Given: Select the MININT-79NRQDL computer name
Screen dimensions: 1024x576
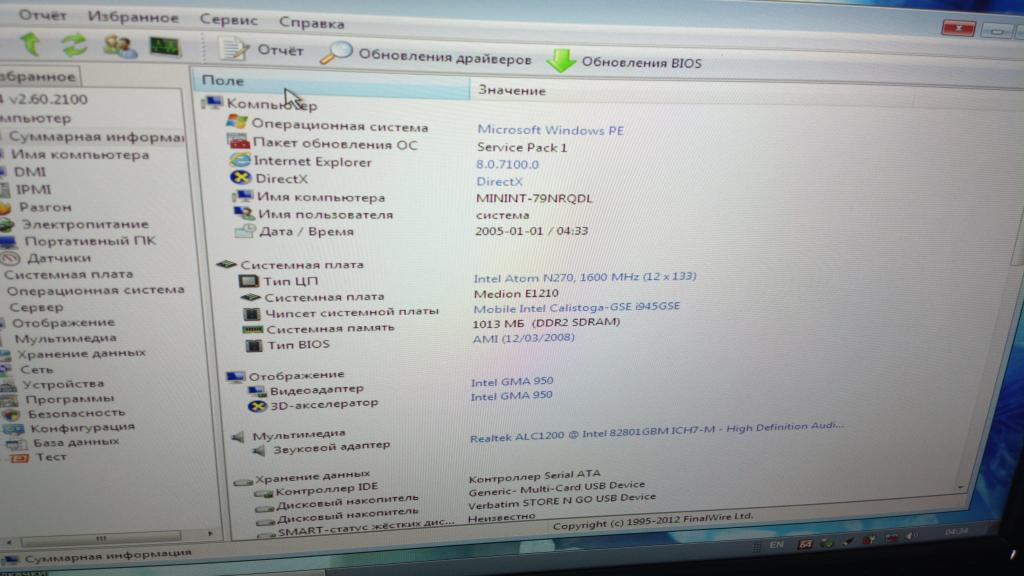Looking at the screenshot, I should point(534,199).
